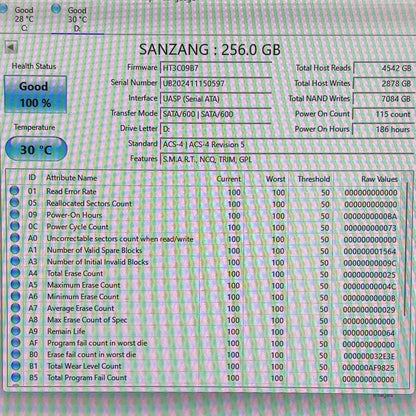
Task: Select Uncorrectable sectors count when read/write name
Action: [x=120, y=239]
